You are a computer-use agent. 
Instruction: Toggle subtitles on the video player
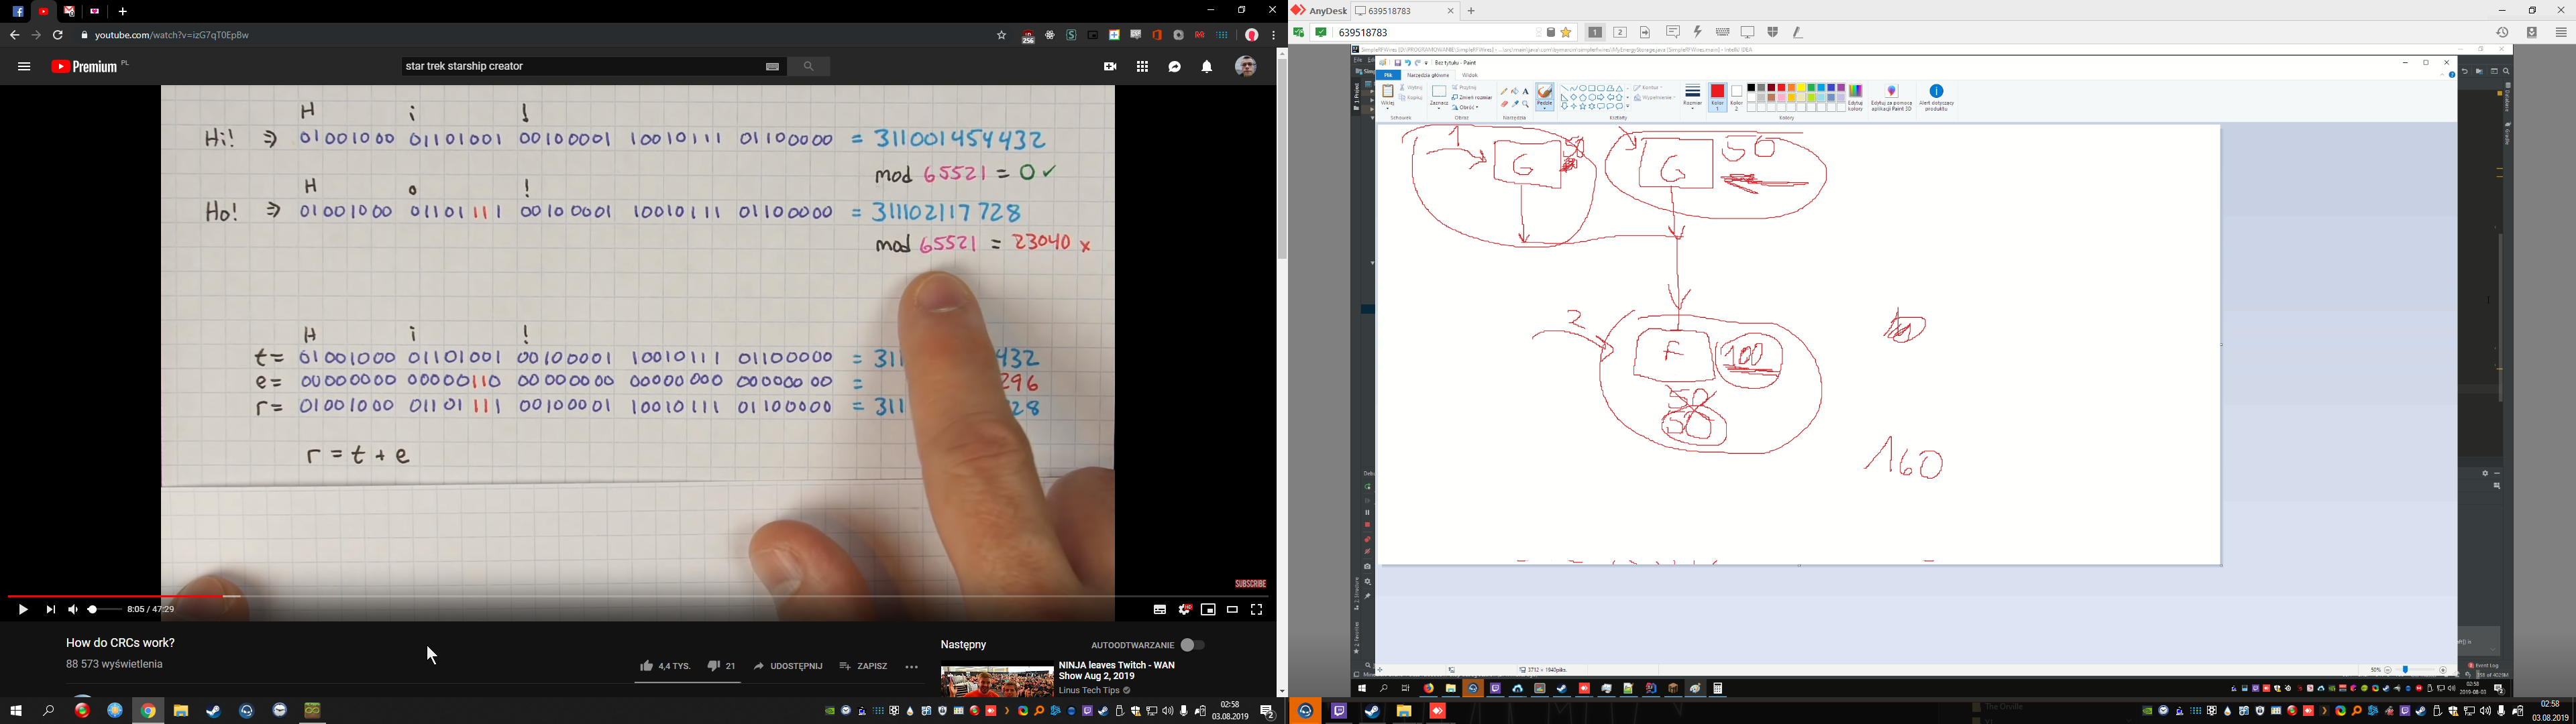(1160, 610)
